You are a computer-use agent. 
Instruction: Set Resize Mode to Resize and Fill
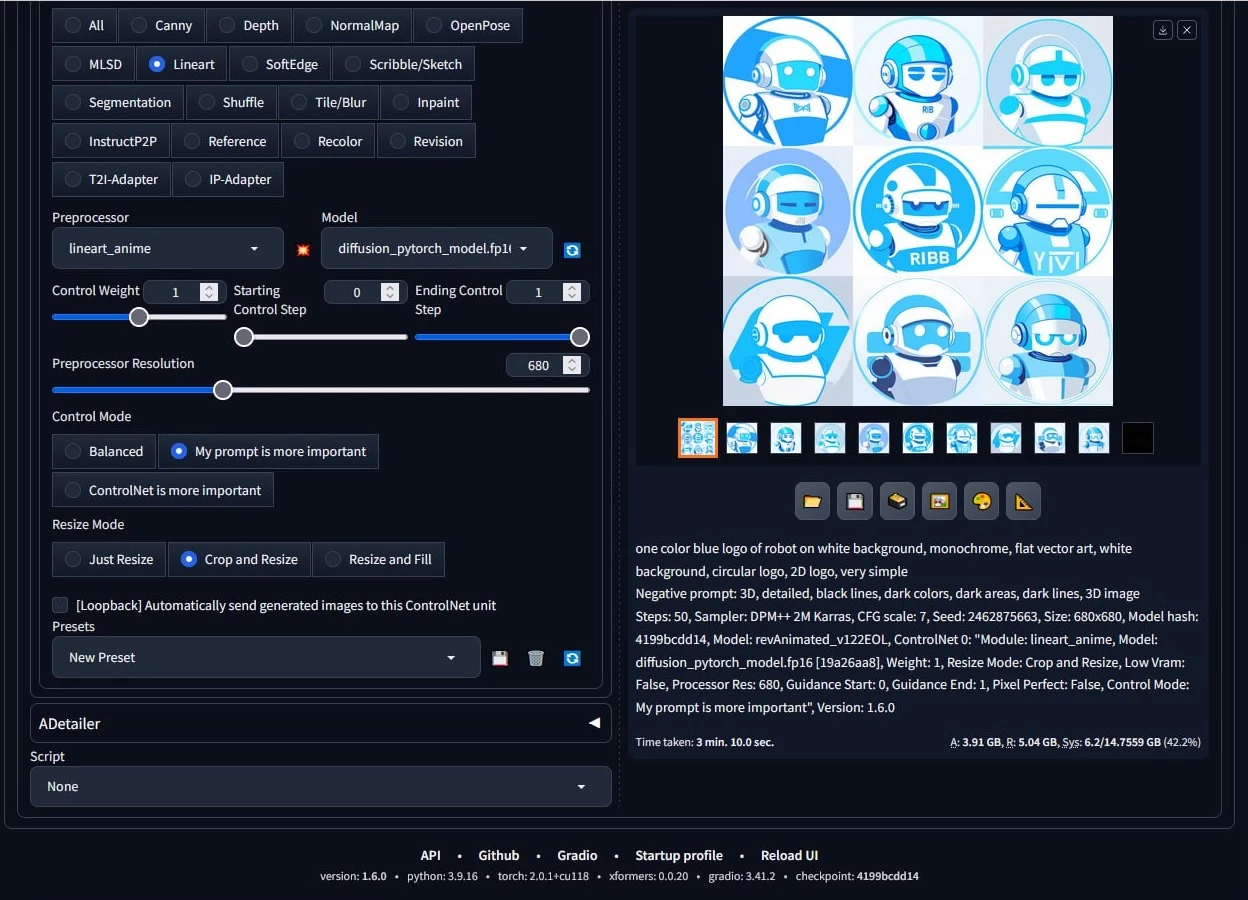[x=378, y=559]
